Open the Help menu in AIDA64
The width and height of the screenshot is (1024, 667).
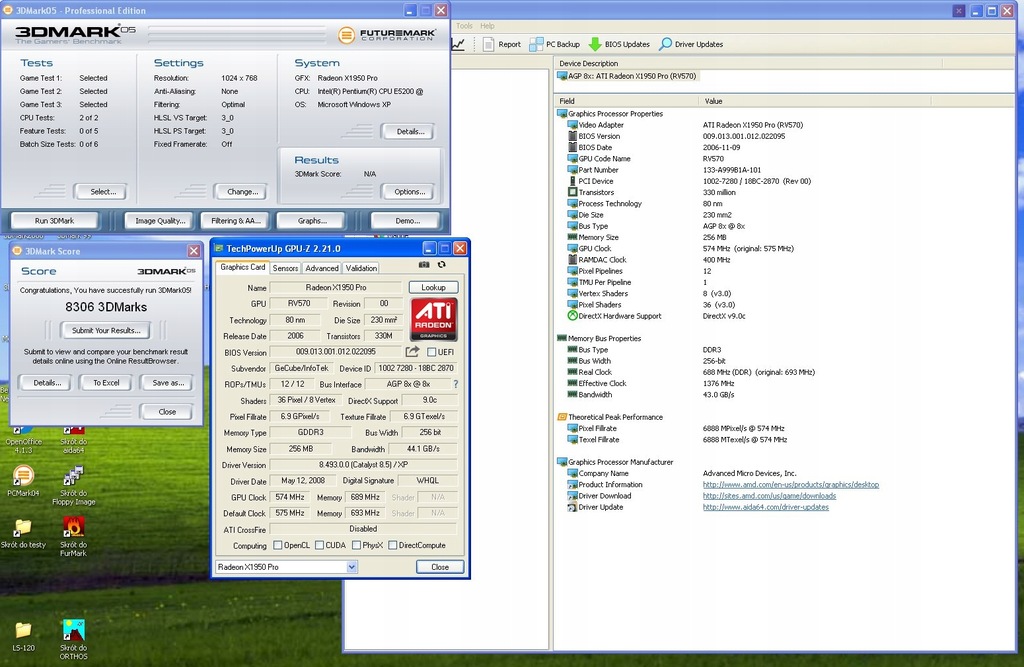487,26
